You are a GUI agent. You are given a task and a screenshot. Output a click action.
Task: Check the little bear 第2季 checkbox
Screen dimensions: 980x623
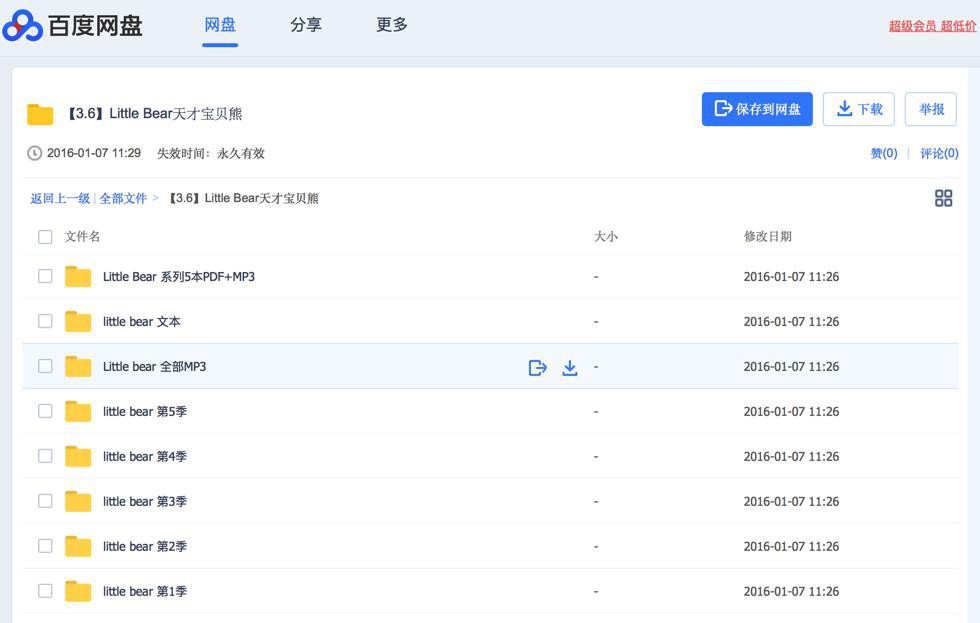45,546
